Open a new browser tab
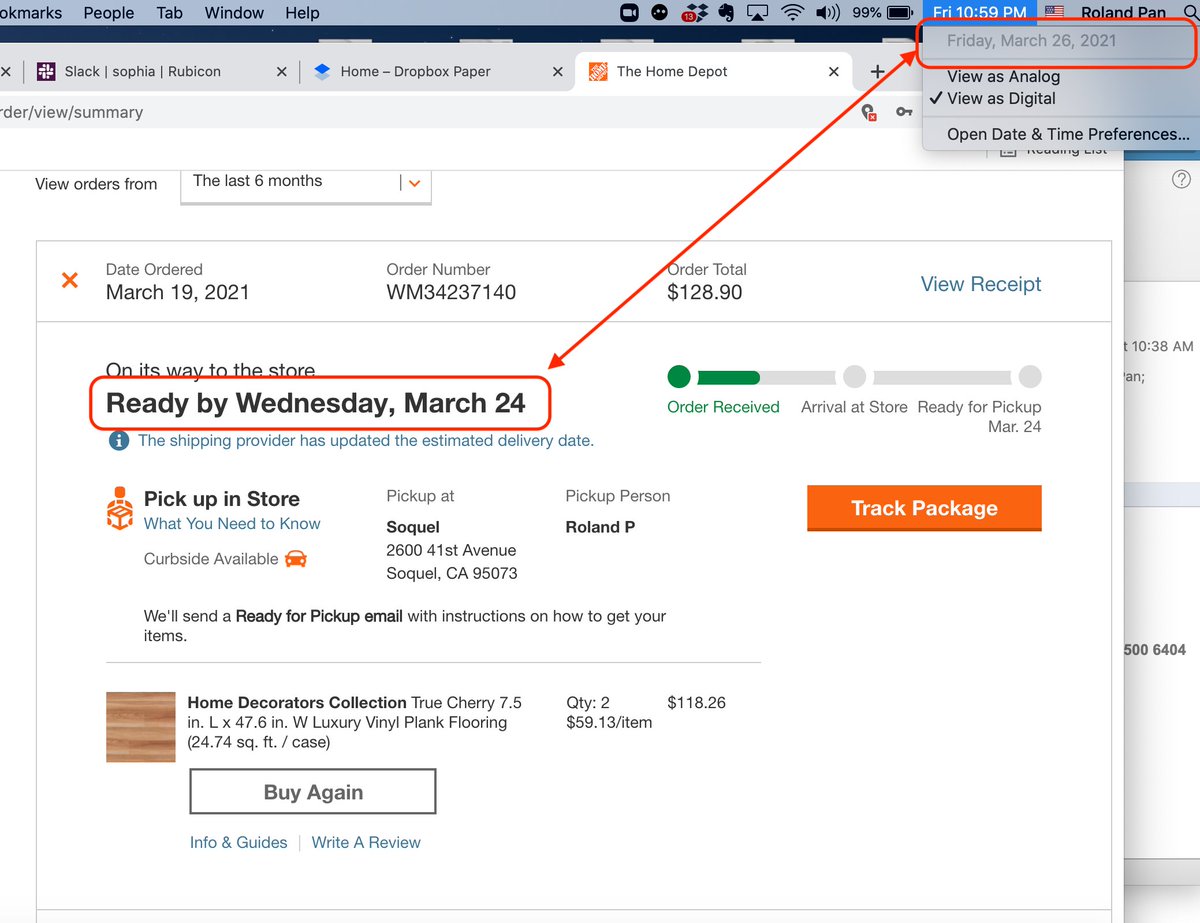Image resolution: width=1200 pixels, height=923 pixels. [x=877, y=71]
